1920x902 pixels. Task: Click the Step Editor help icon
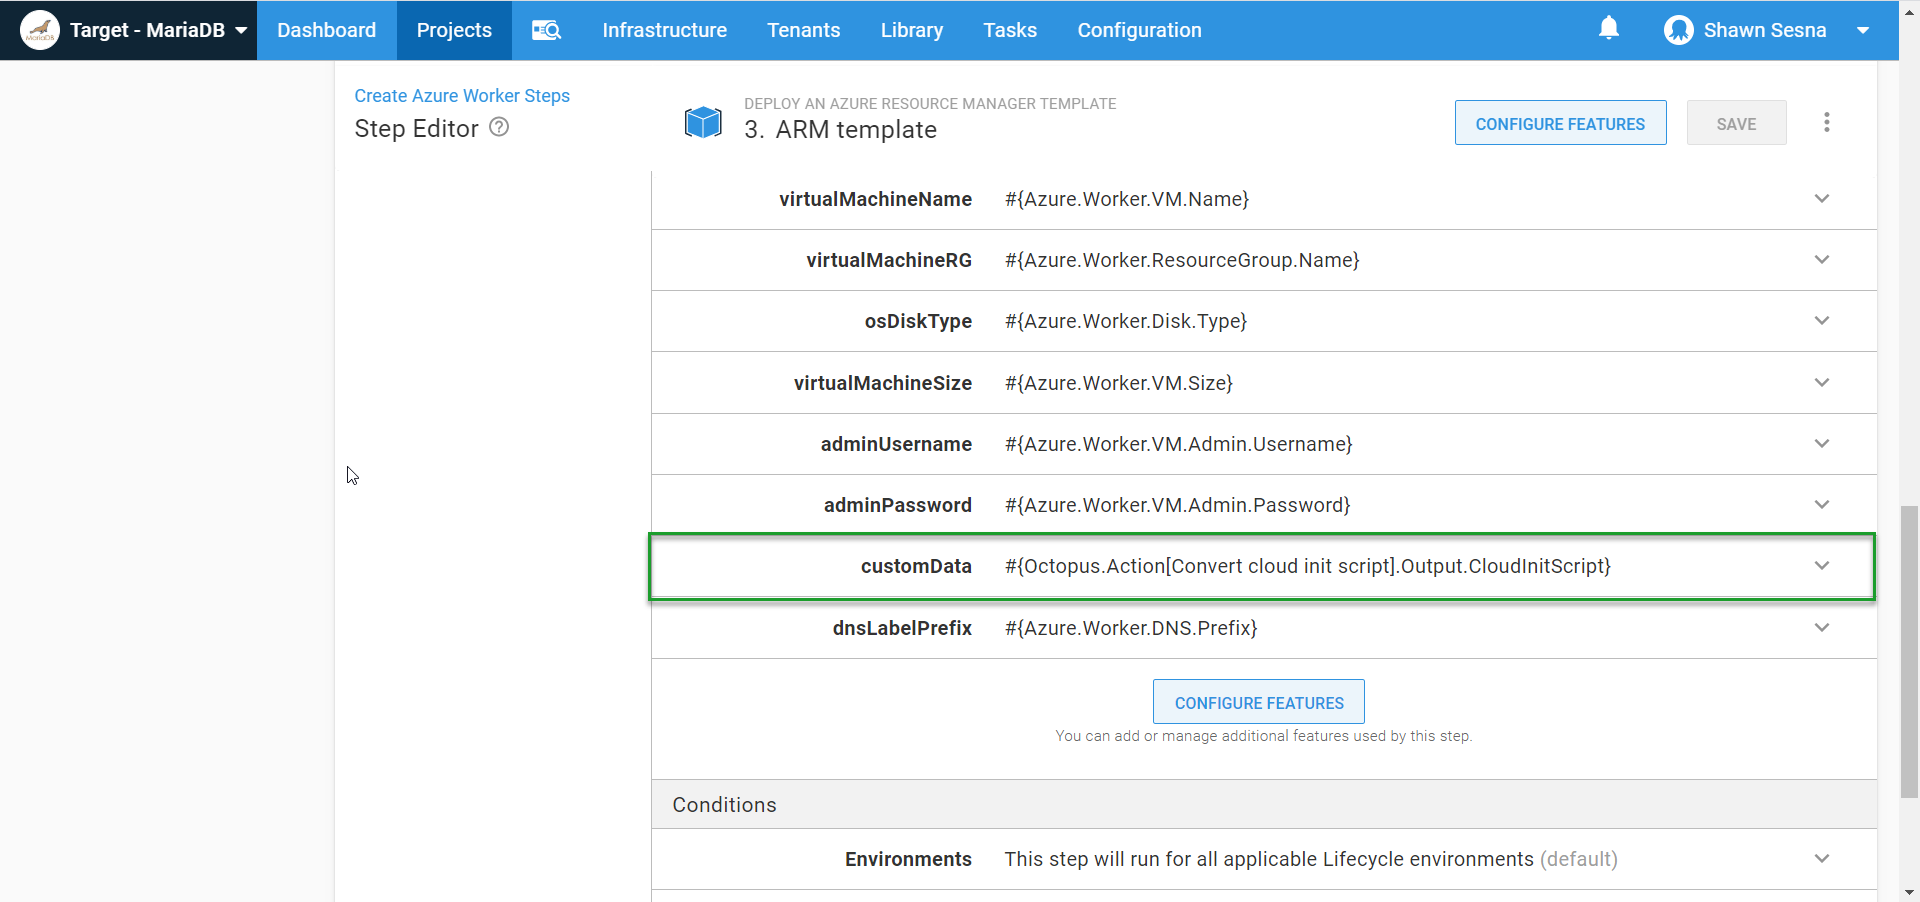499,127
